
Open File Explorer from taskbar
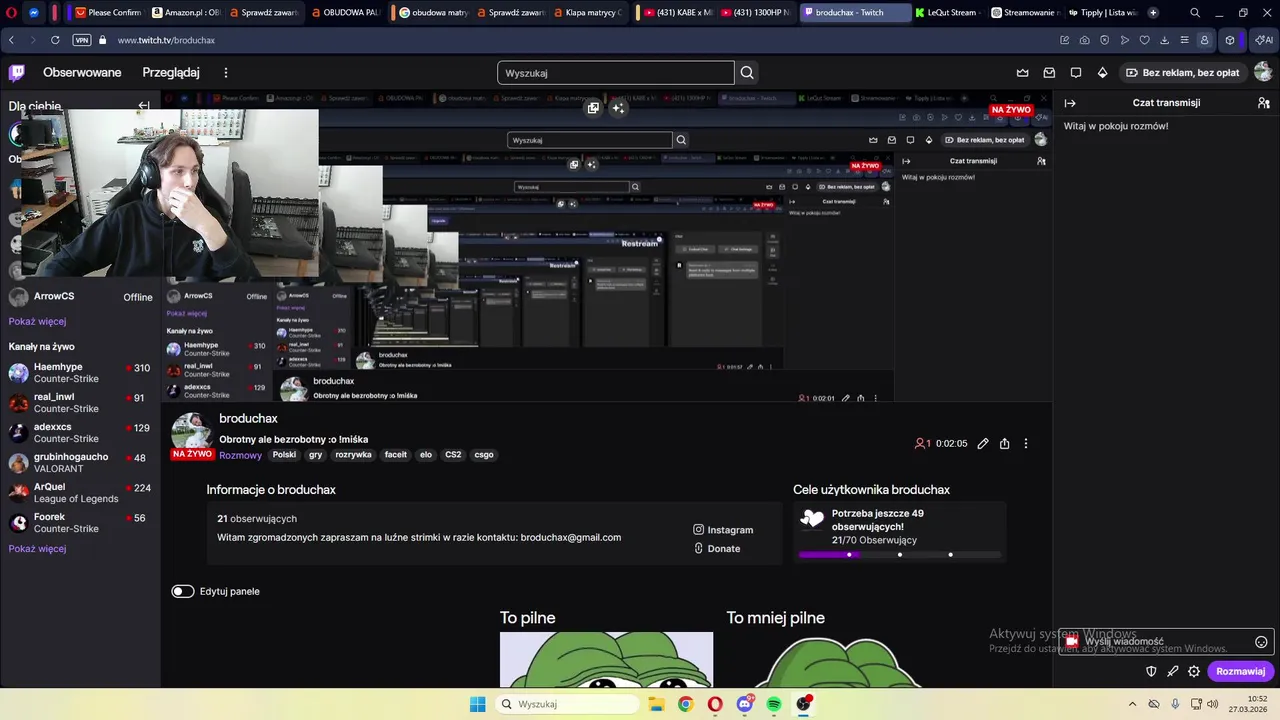point(655,704)
